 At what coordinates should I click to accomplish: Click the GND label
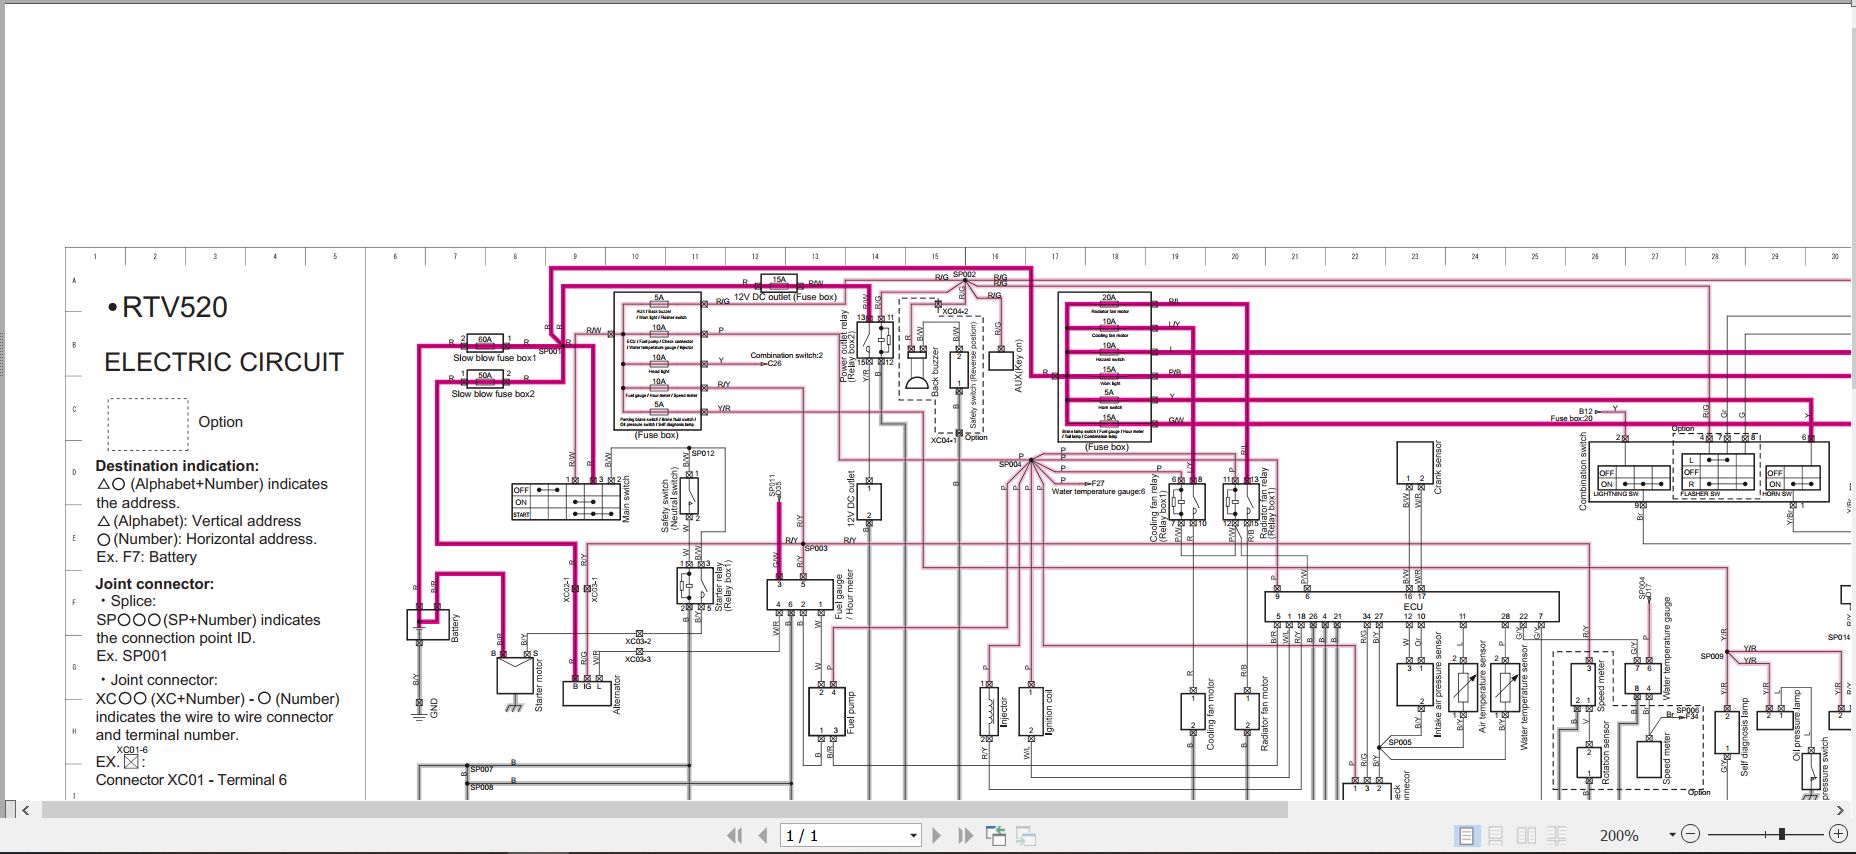coord(434,708)
